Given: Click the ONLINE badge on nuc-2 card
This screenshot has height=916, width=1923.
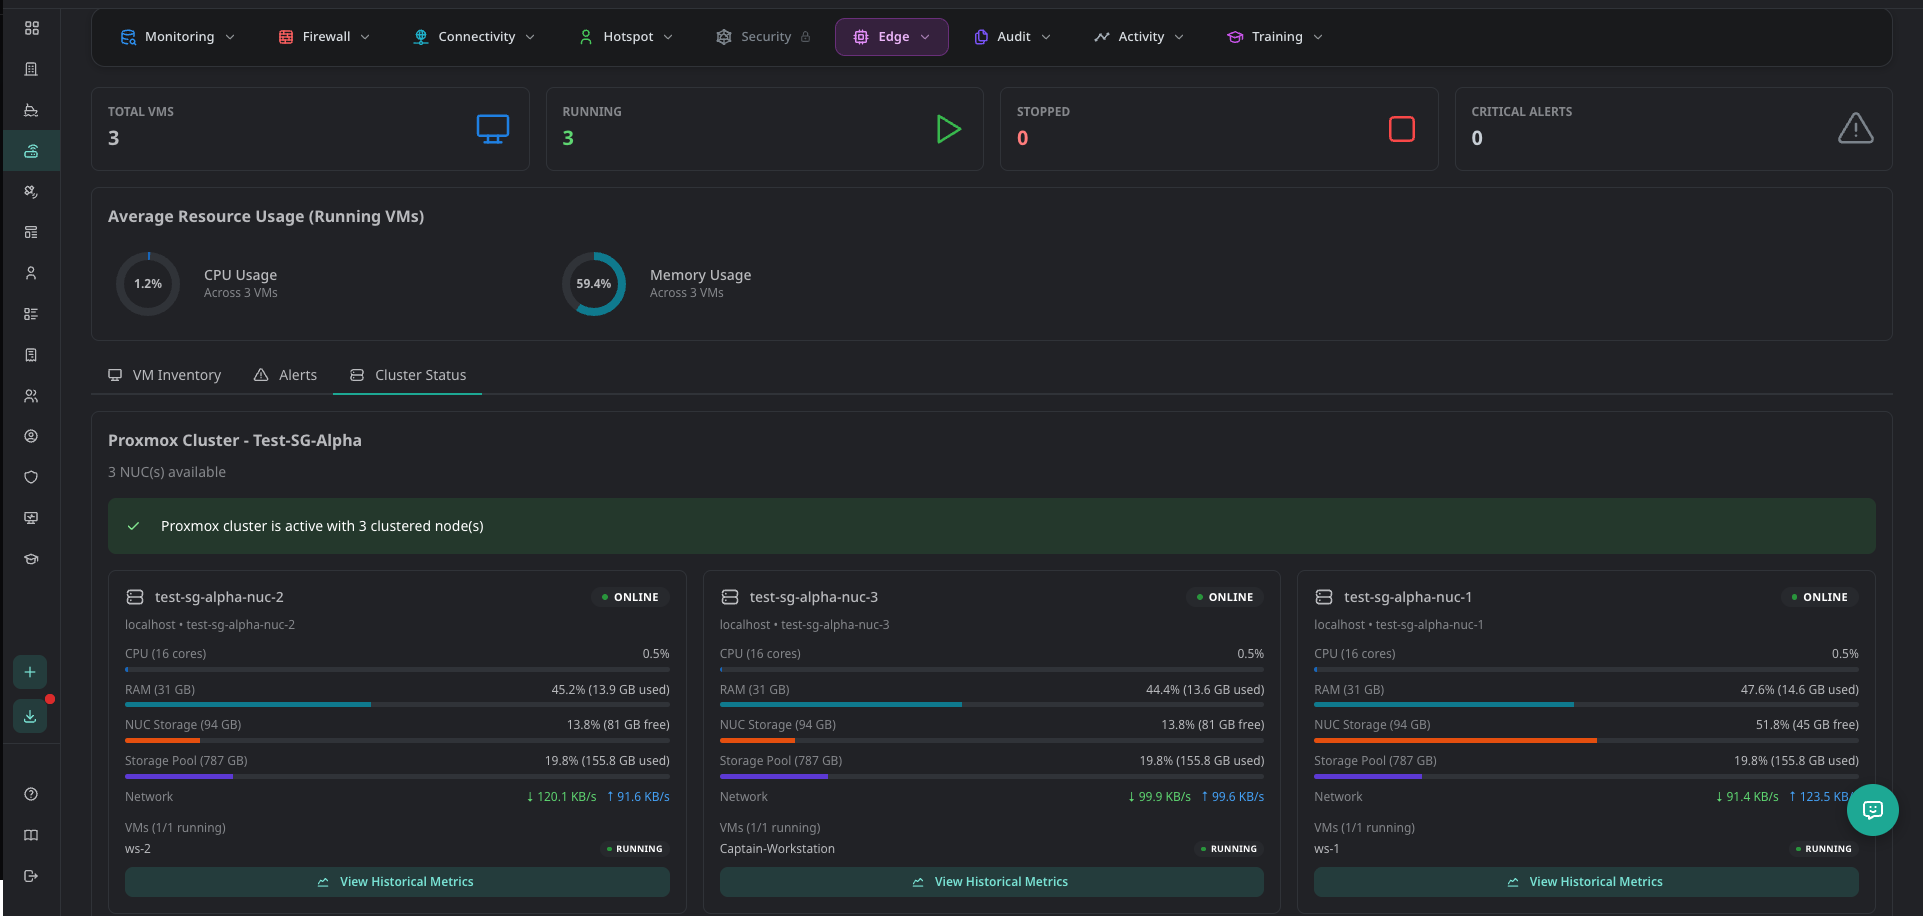Looking at the screenshot, I should (630, 597).
